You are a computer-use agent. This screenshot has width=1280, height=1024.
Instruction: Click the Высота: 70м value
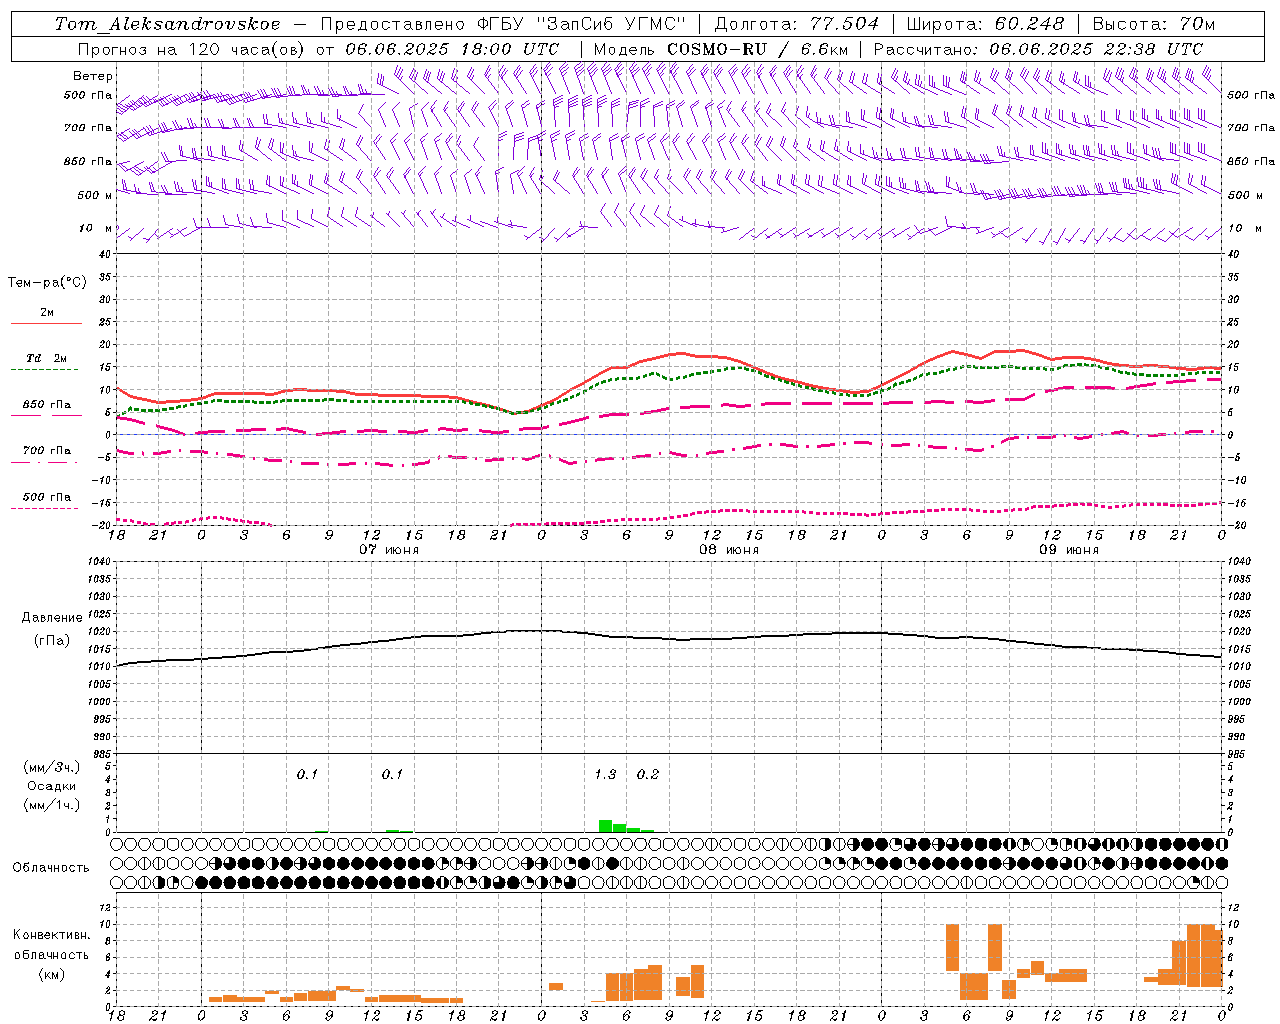1154,24
